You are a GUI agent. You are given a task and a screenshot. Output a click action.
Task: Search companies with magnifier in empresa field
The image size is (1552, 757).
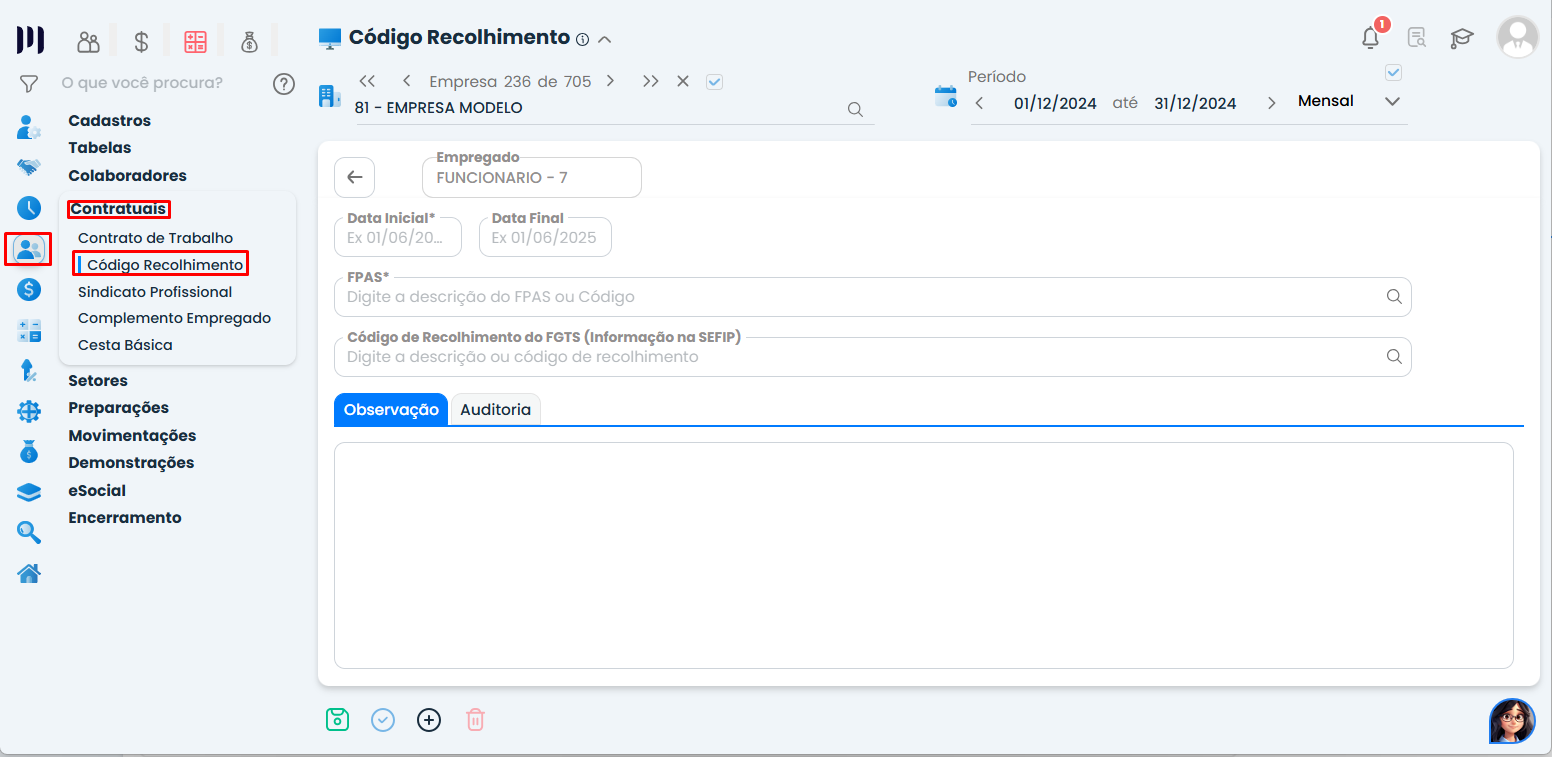855,110
